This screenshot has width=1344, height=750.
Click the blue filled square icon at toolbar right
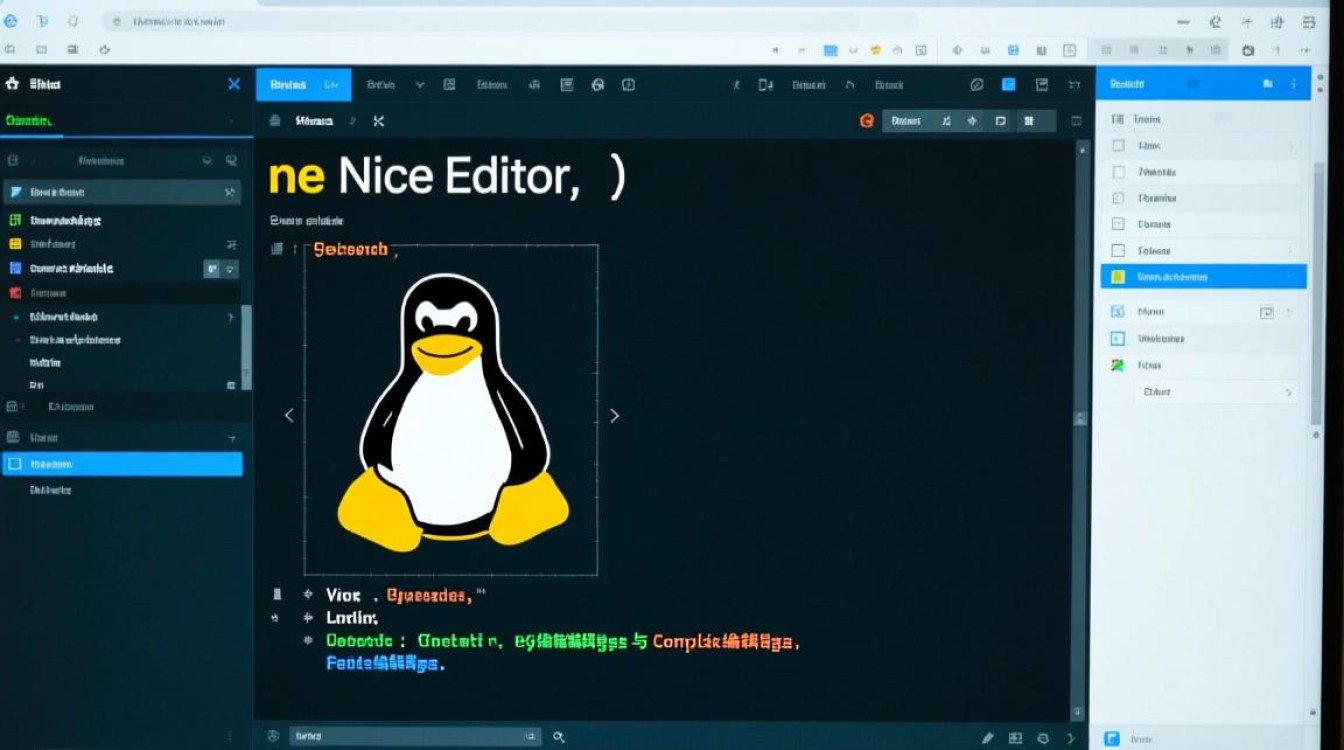coord(1009,86)
